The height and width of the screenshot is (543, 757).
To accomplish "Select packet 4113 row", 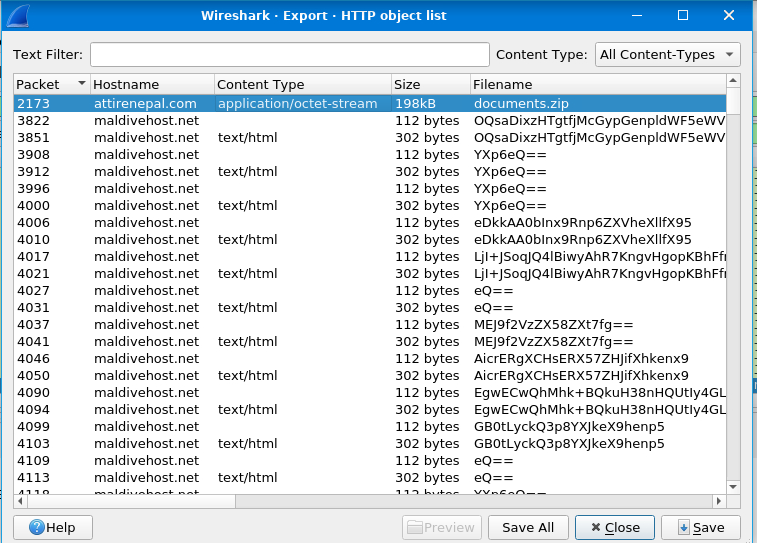I will pos(370,478).
